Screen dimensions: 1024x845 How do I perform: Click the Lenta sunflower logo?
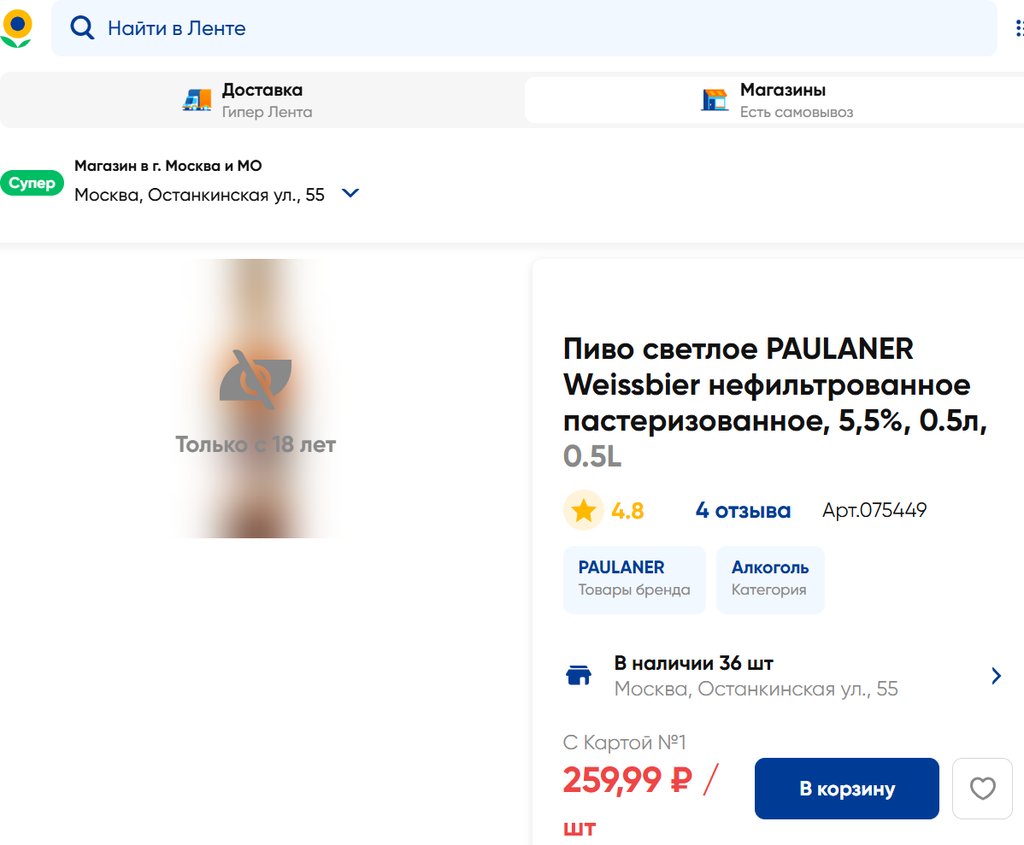[17, 28]
